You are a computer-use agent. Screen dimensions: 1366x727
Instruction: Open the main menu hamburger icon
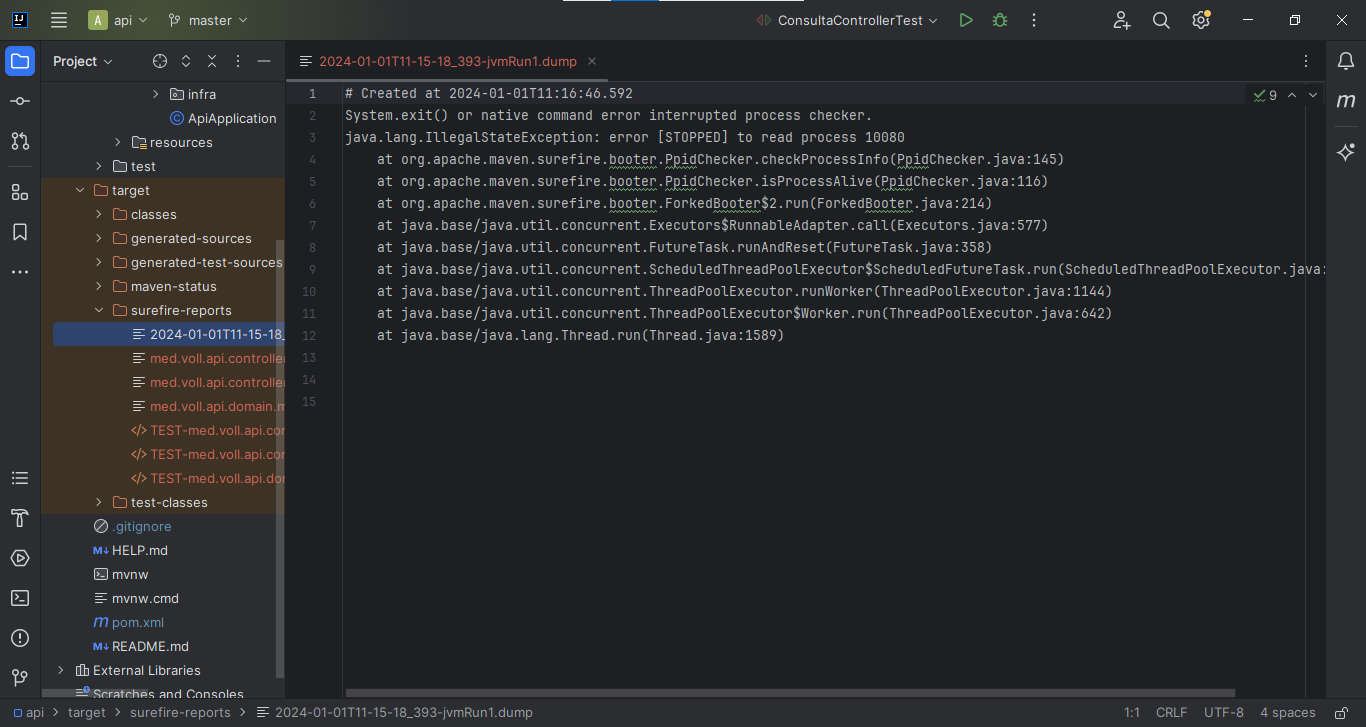click(x=59, y=20)
